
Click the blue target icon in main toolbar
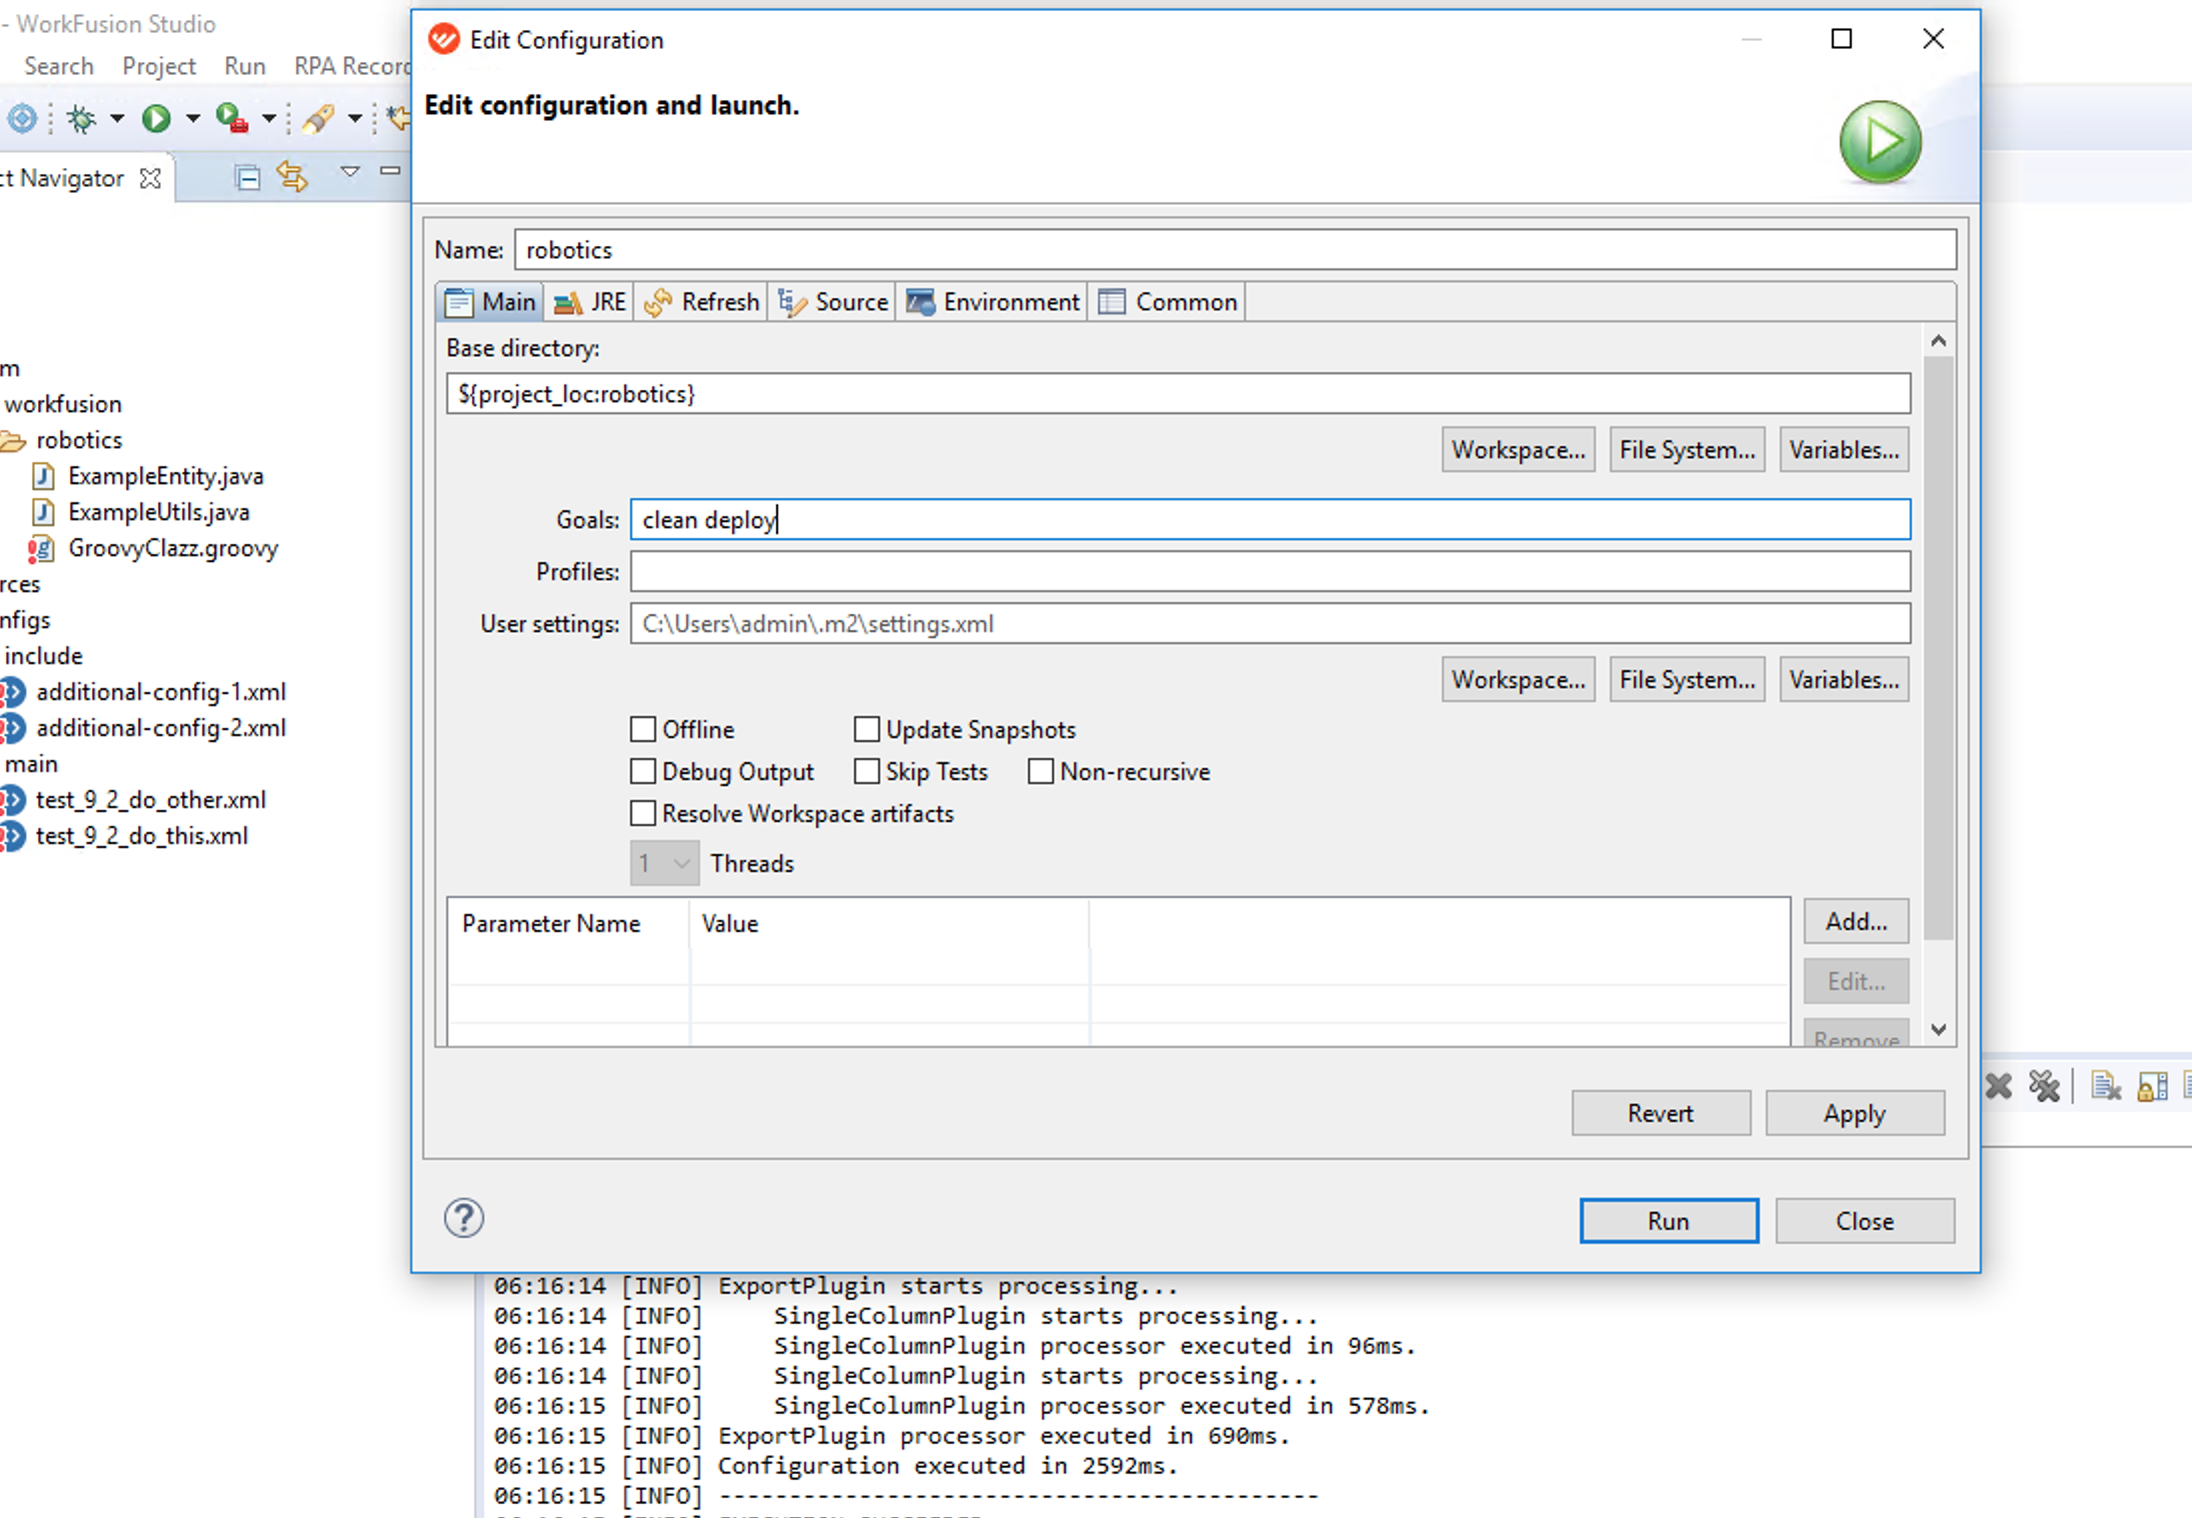22,119
